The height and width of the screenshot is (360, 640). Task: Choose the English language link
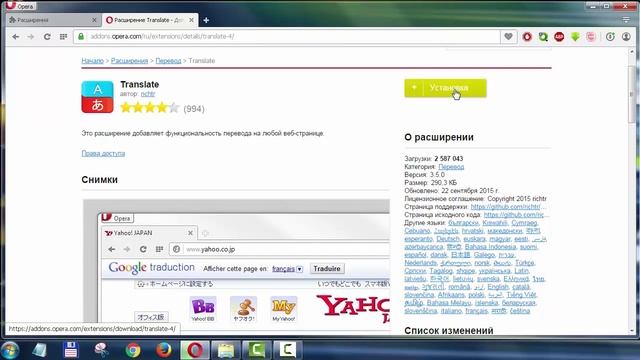tap(498, 287)
